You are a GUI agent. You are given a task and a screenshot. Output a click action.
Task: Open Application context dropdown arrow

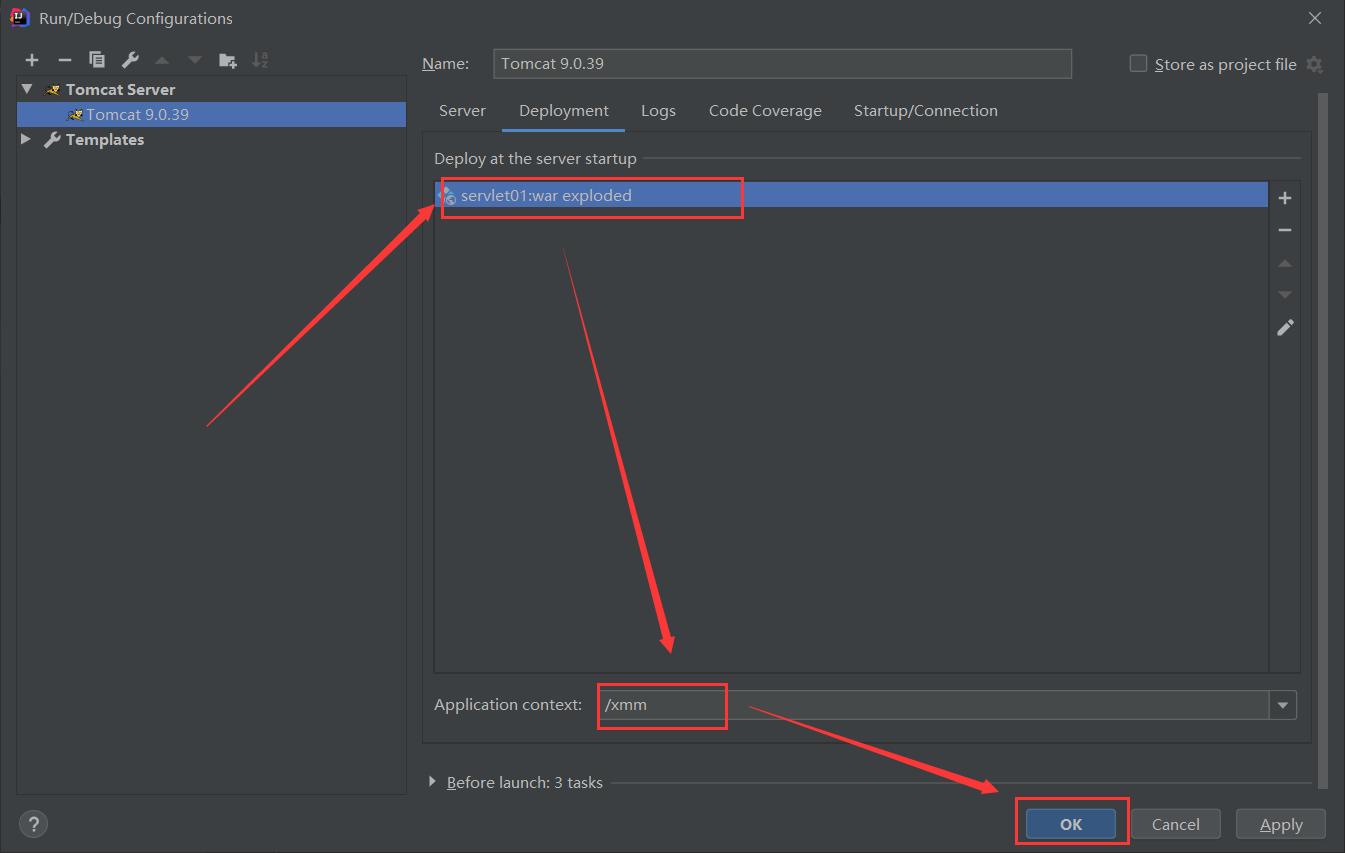click(x=1283, y=705)
